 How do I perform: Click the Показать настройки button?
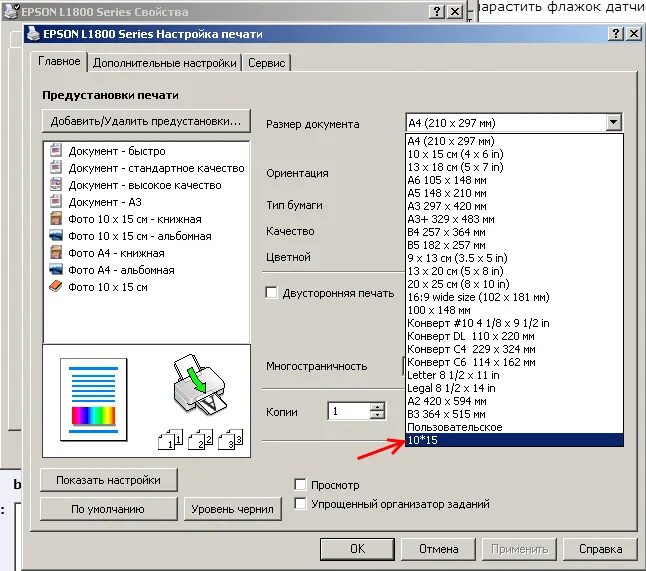(x=109, y=480)
